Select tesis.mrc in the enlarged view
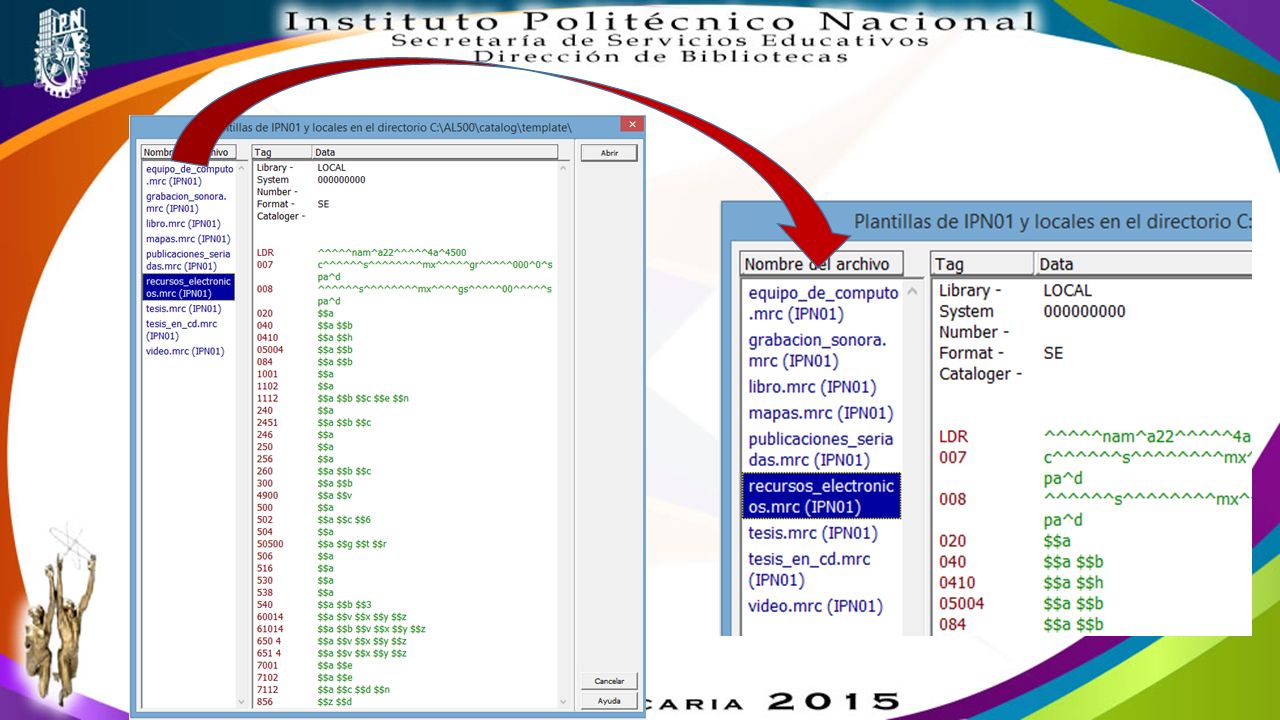The image size is (1280, 720). click(813, 533)
